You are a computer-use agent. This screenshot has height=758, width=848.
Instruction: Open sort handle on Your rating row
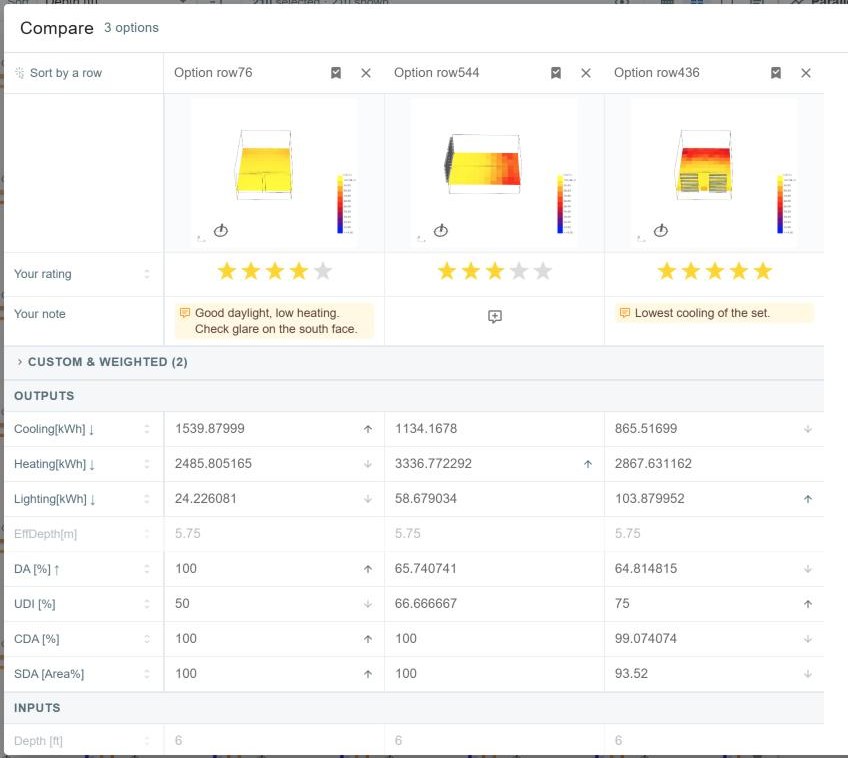[147, 274]
